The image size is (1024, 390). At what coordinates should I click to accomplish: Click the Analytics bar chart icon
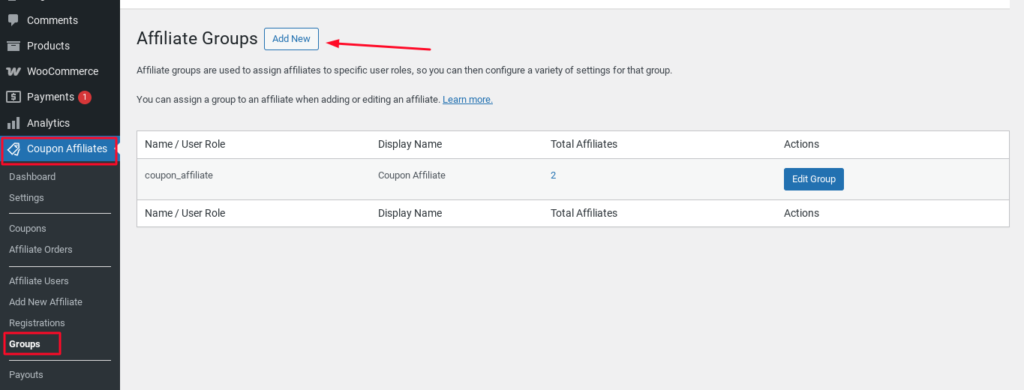(13, 123)
